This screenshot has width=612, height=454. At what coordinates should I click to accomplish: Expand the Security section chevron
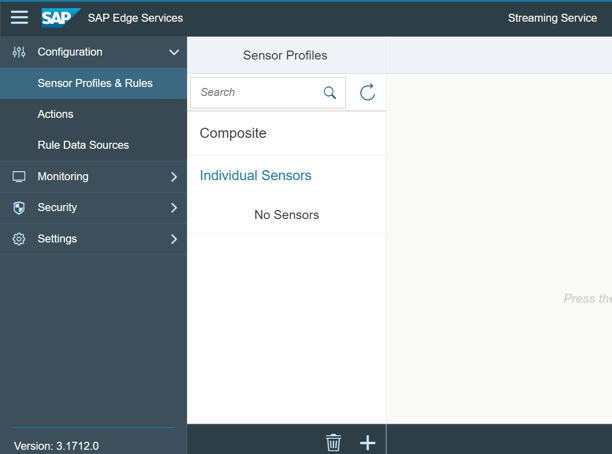click(x=174, y=208)
